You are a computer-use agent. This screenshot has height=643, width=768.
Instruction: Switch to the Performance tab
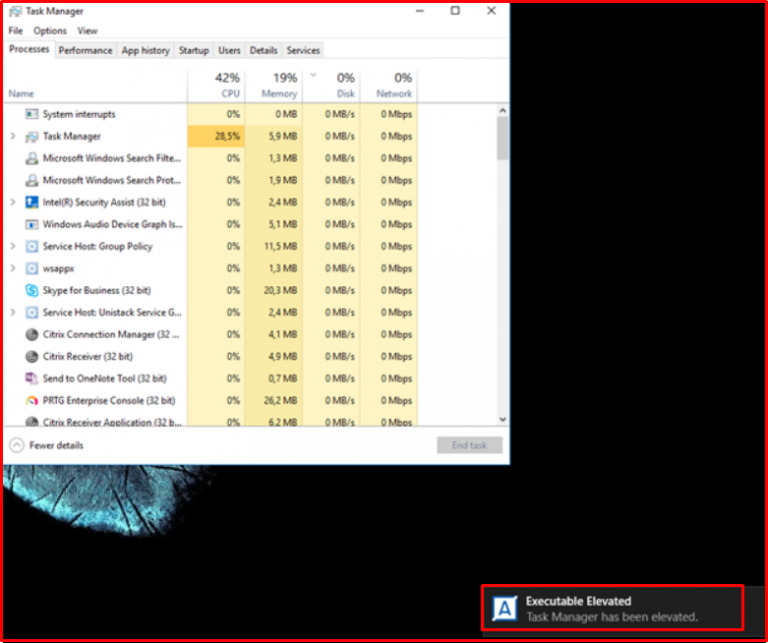(85, 50)
